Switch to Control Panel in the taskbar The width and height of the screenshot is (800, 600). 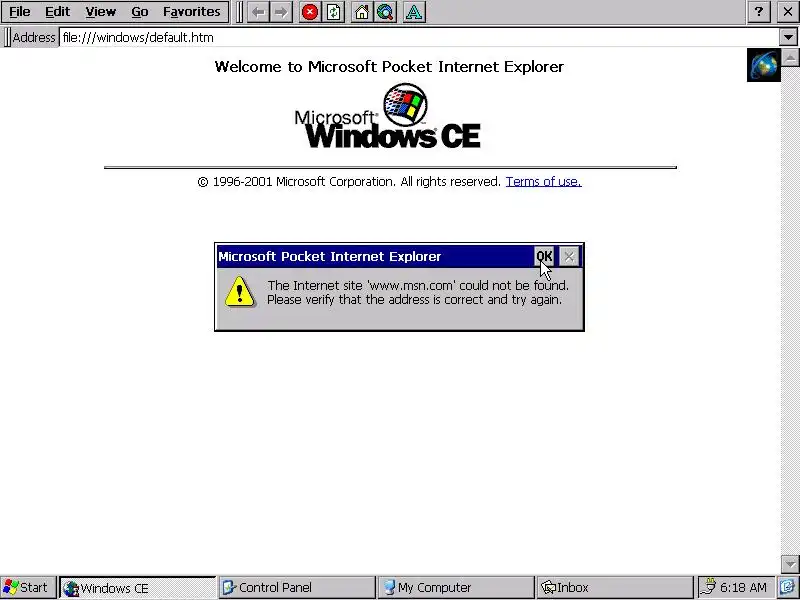[297, 588]
